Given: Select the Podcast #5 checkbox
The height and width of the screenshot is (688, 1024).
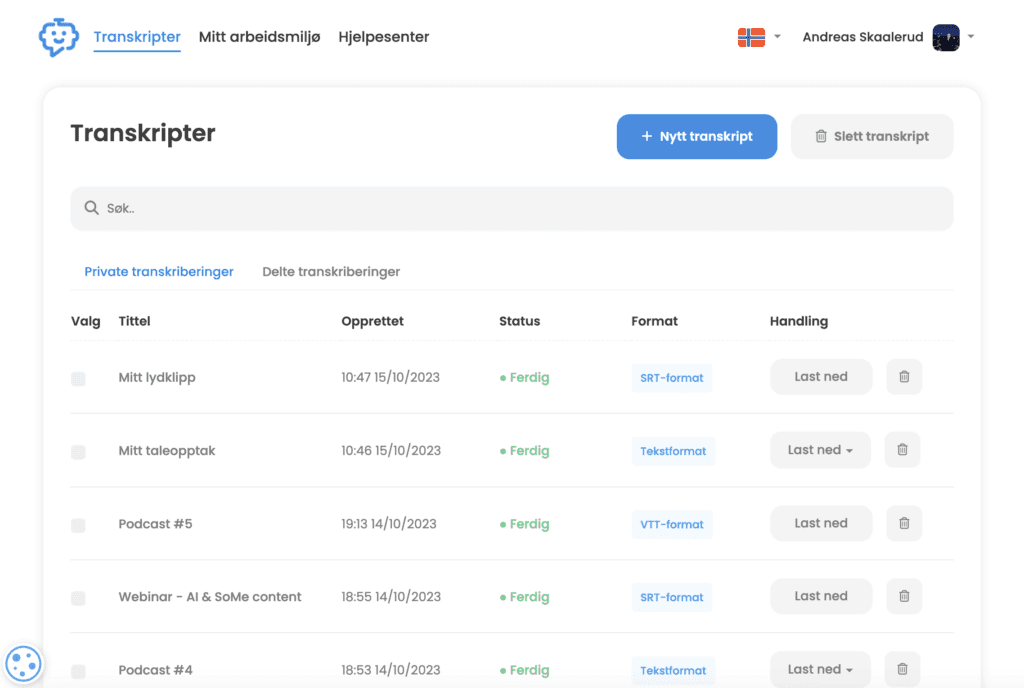Looking at the screenshot, I should (78, 525).
